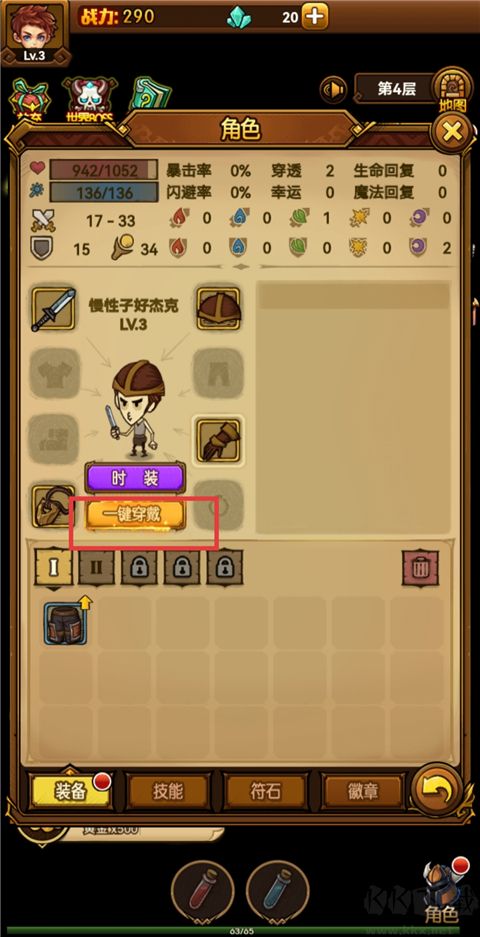Click the yellow return arrow button
The image size is (480, 937).
click(x=437, y=790)
